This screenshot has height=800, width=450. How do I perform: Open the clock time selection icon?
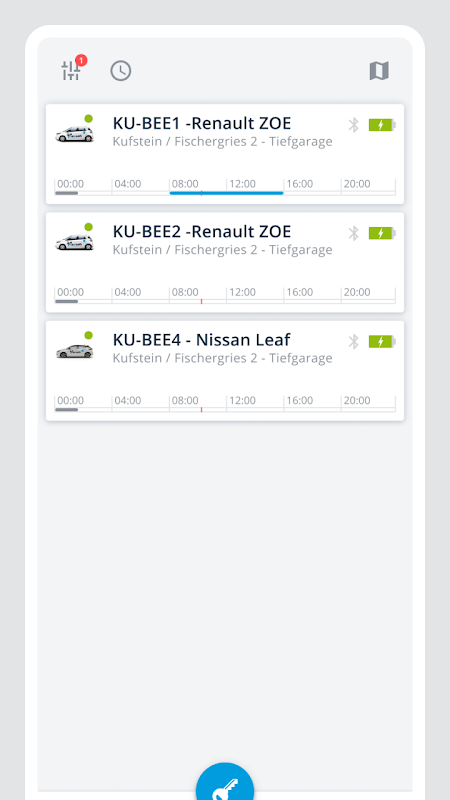(121, 70)
